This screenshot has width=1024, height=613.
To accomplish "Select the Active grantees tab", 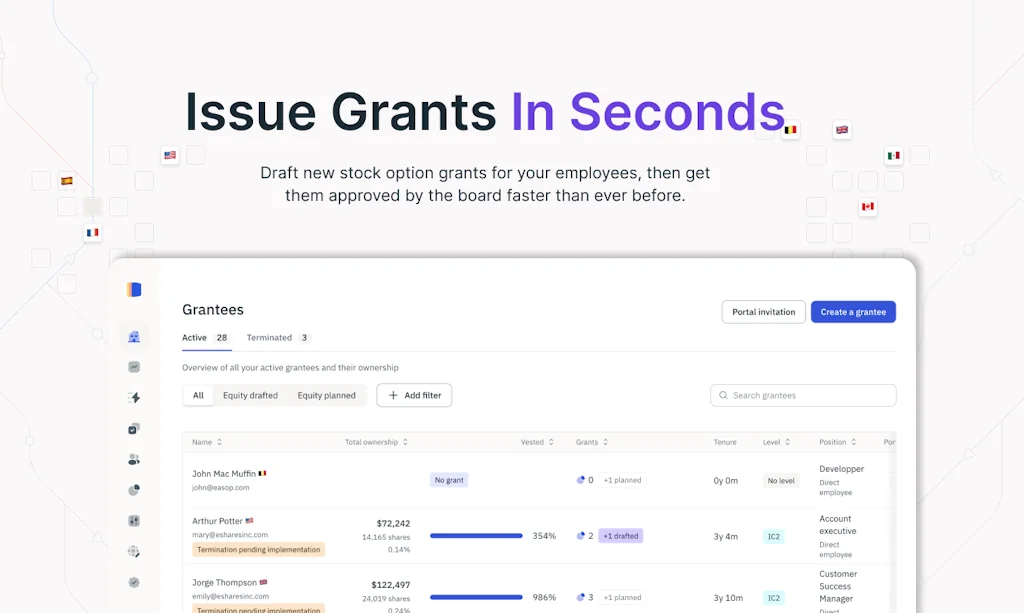I will pos(205,338).
